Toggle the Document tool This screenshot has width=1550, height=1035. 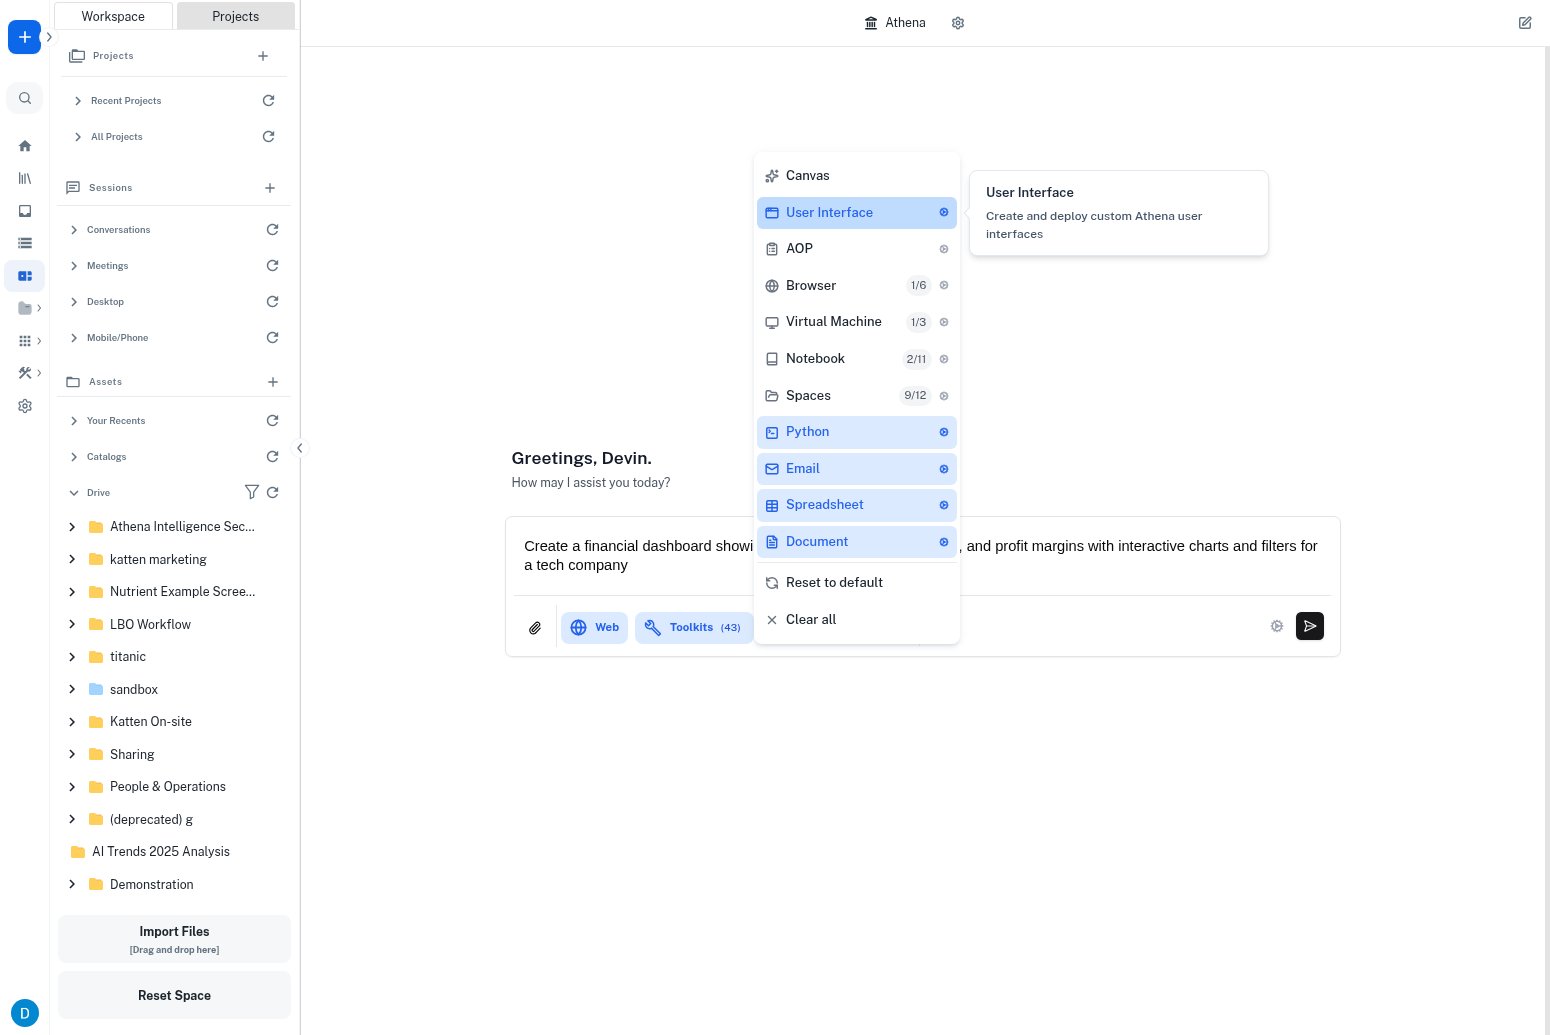click(x=857, y=542)
